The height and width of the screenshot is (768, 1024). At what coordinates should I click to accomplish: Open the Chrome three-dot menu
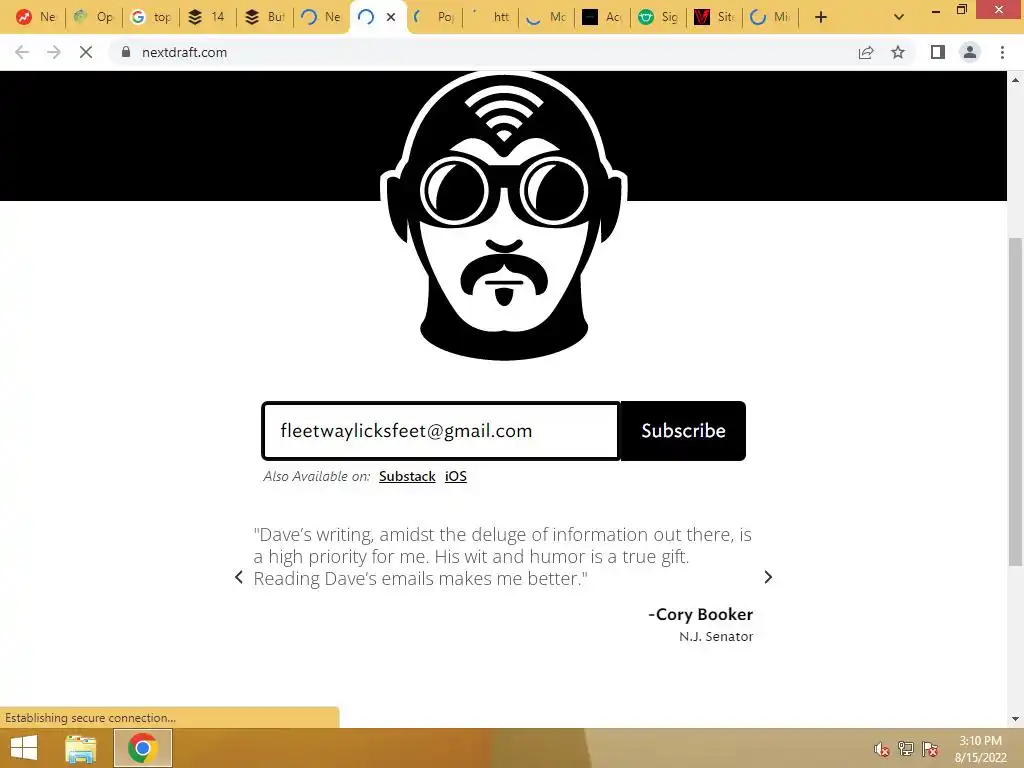pyautogui.click(x=1002, y=52)
